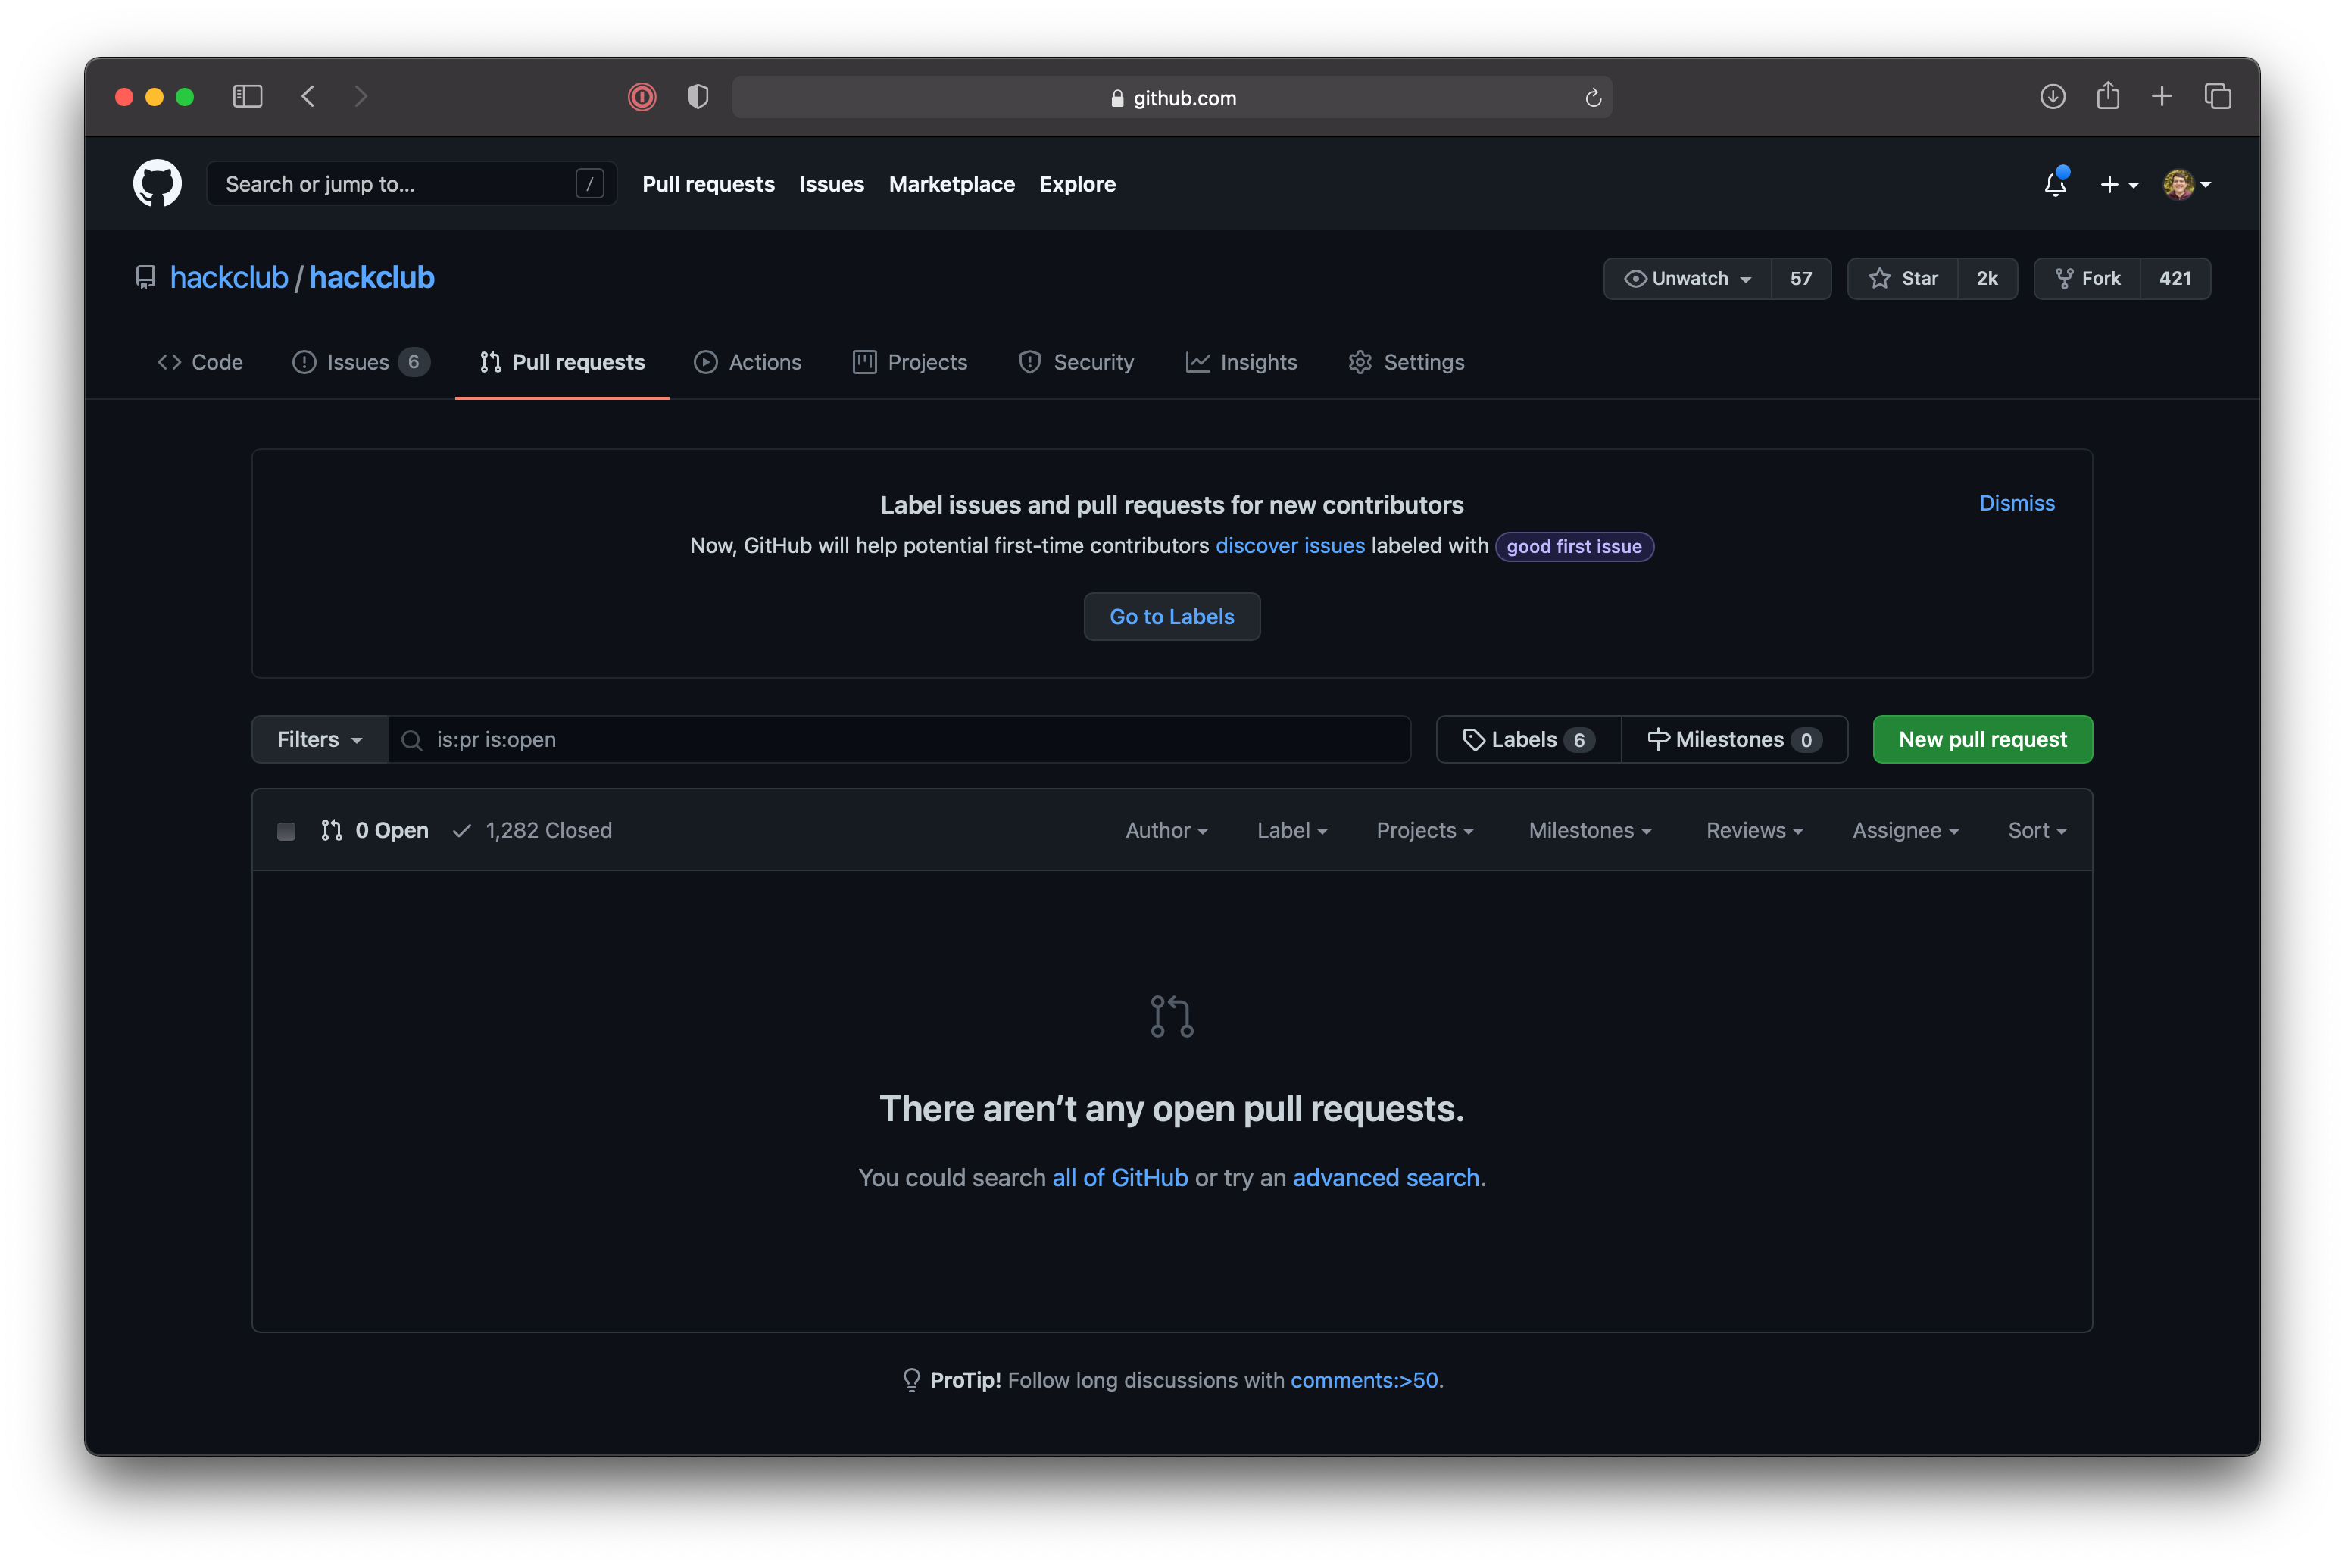Click the Safari share icon
The width and height of the screenshot is (2345, 1568).
point(2108,96)
